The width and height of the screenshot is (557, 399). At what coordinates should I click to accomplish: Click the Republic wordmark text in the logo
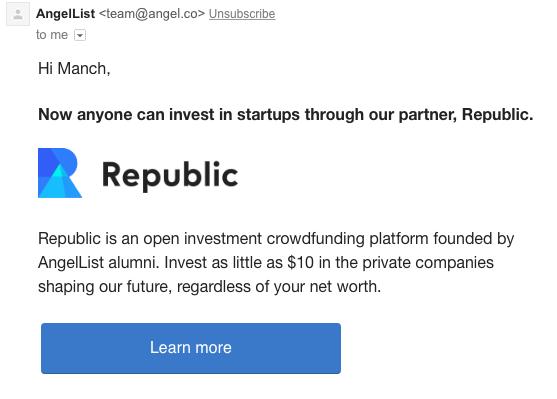tap(170, 175)
